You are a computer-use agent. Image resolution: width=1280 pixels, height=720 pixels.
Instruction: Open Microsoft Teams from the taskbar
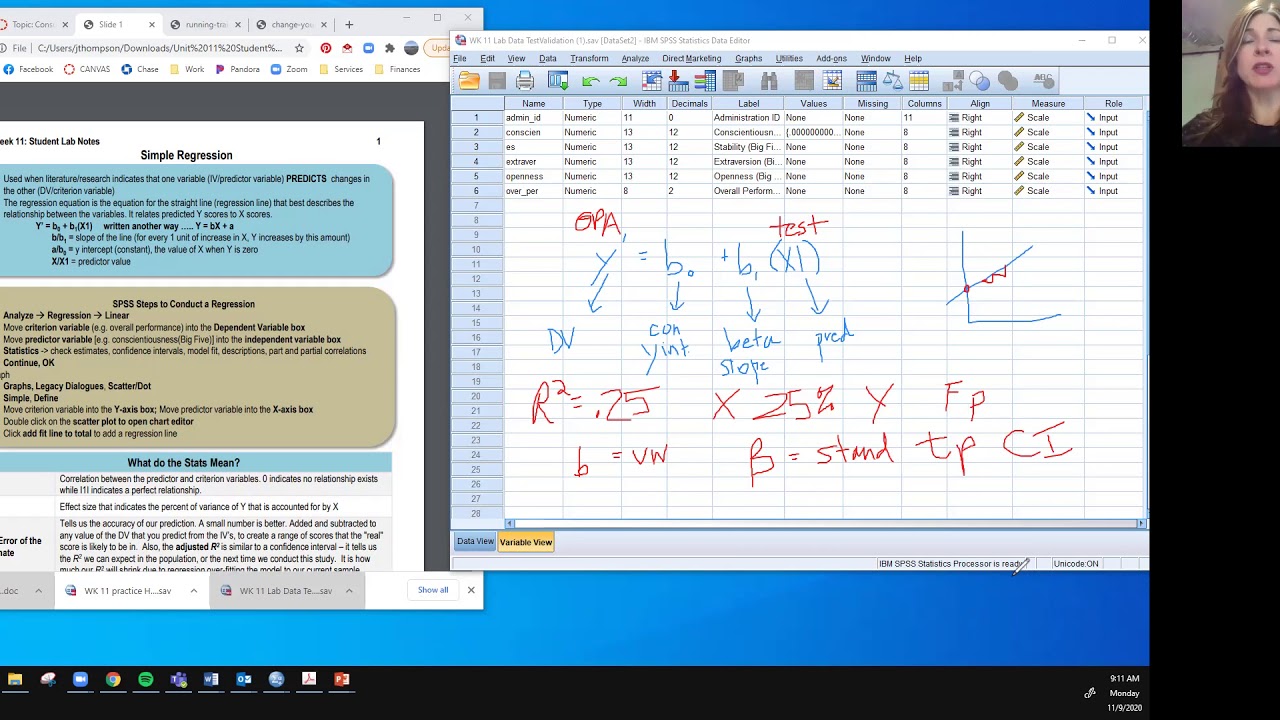[178, 680]
